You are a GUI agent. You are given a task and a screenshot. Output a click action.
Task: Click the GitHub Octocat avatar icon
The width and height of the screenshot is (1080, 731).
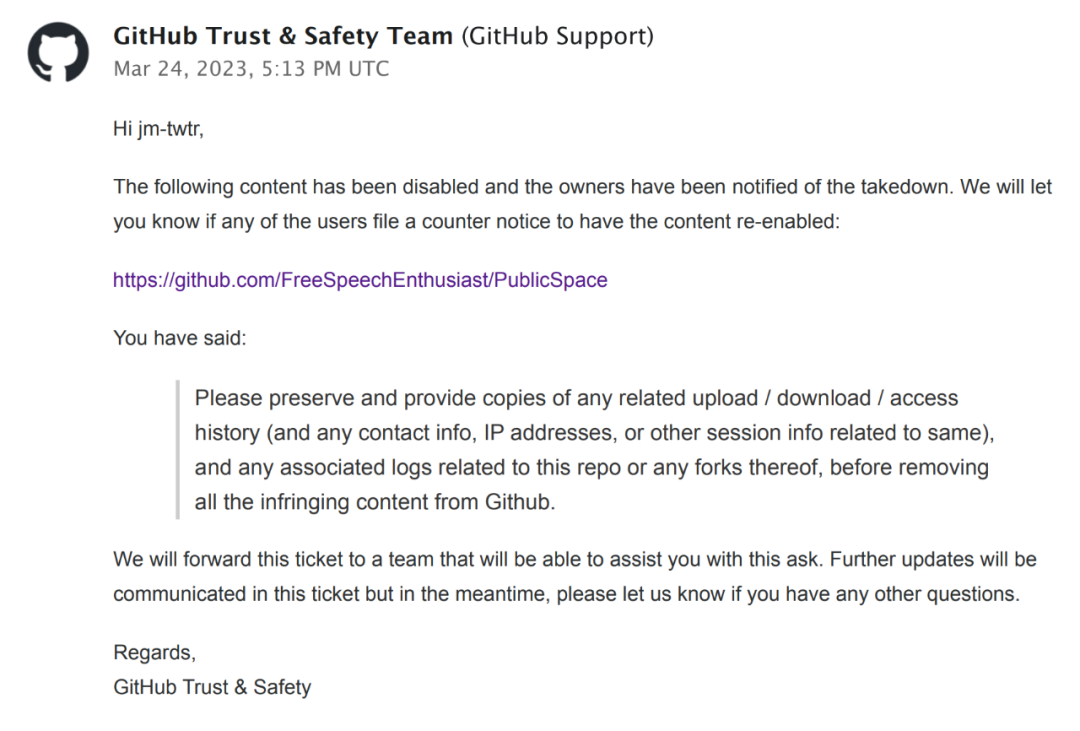click(x=58, y=52)
